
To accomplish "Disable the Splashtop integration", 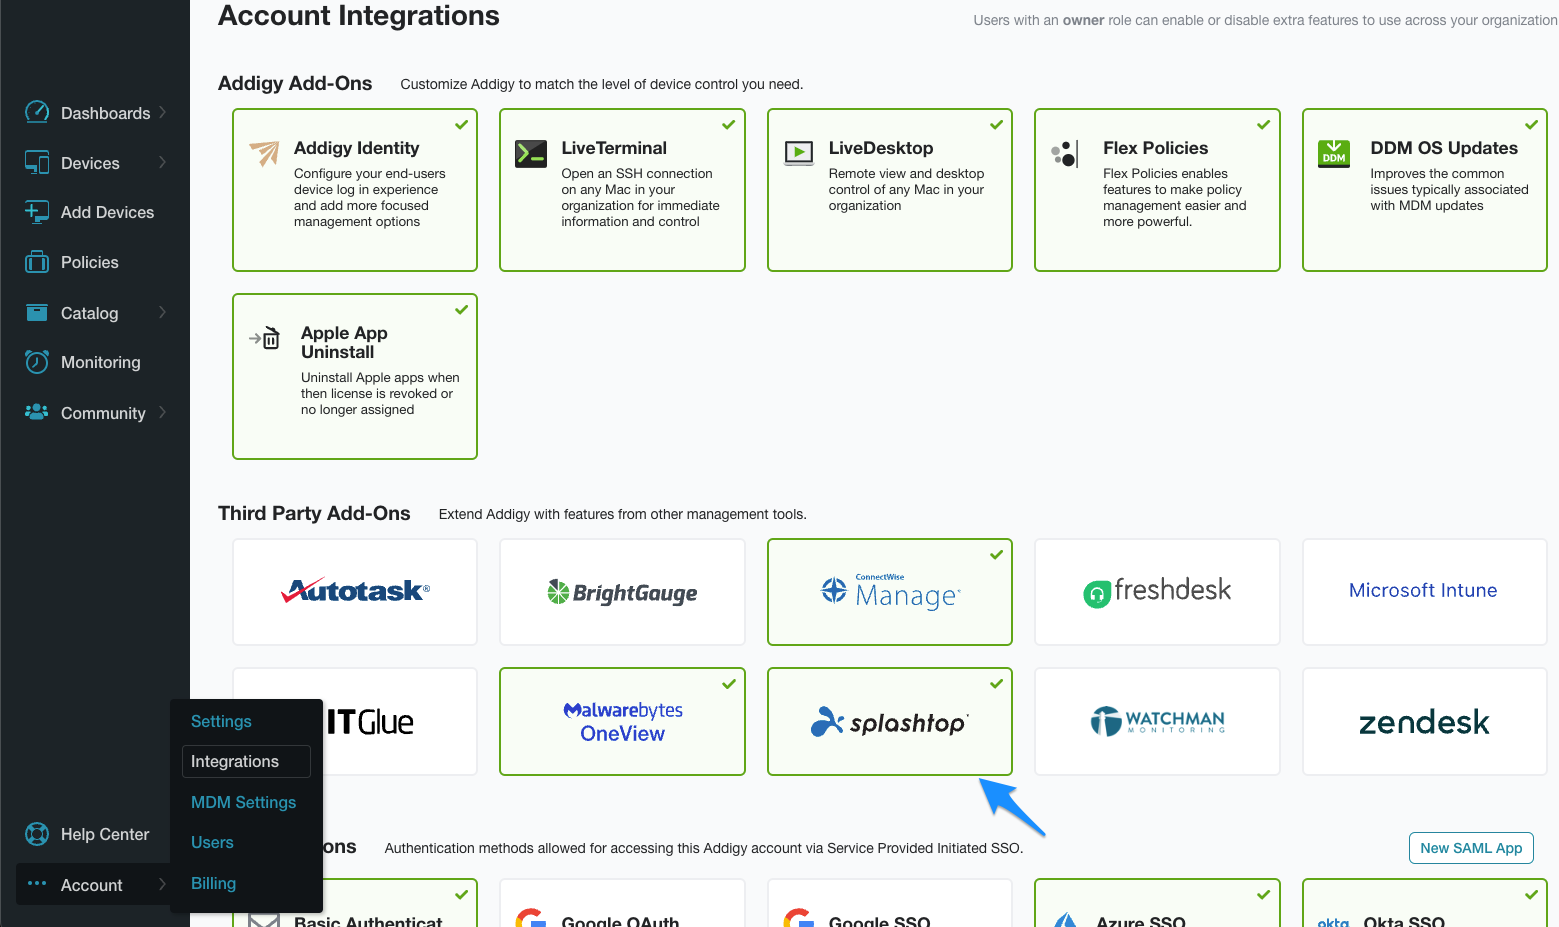I will pos(996,684).
